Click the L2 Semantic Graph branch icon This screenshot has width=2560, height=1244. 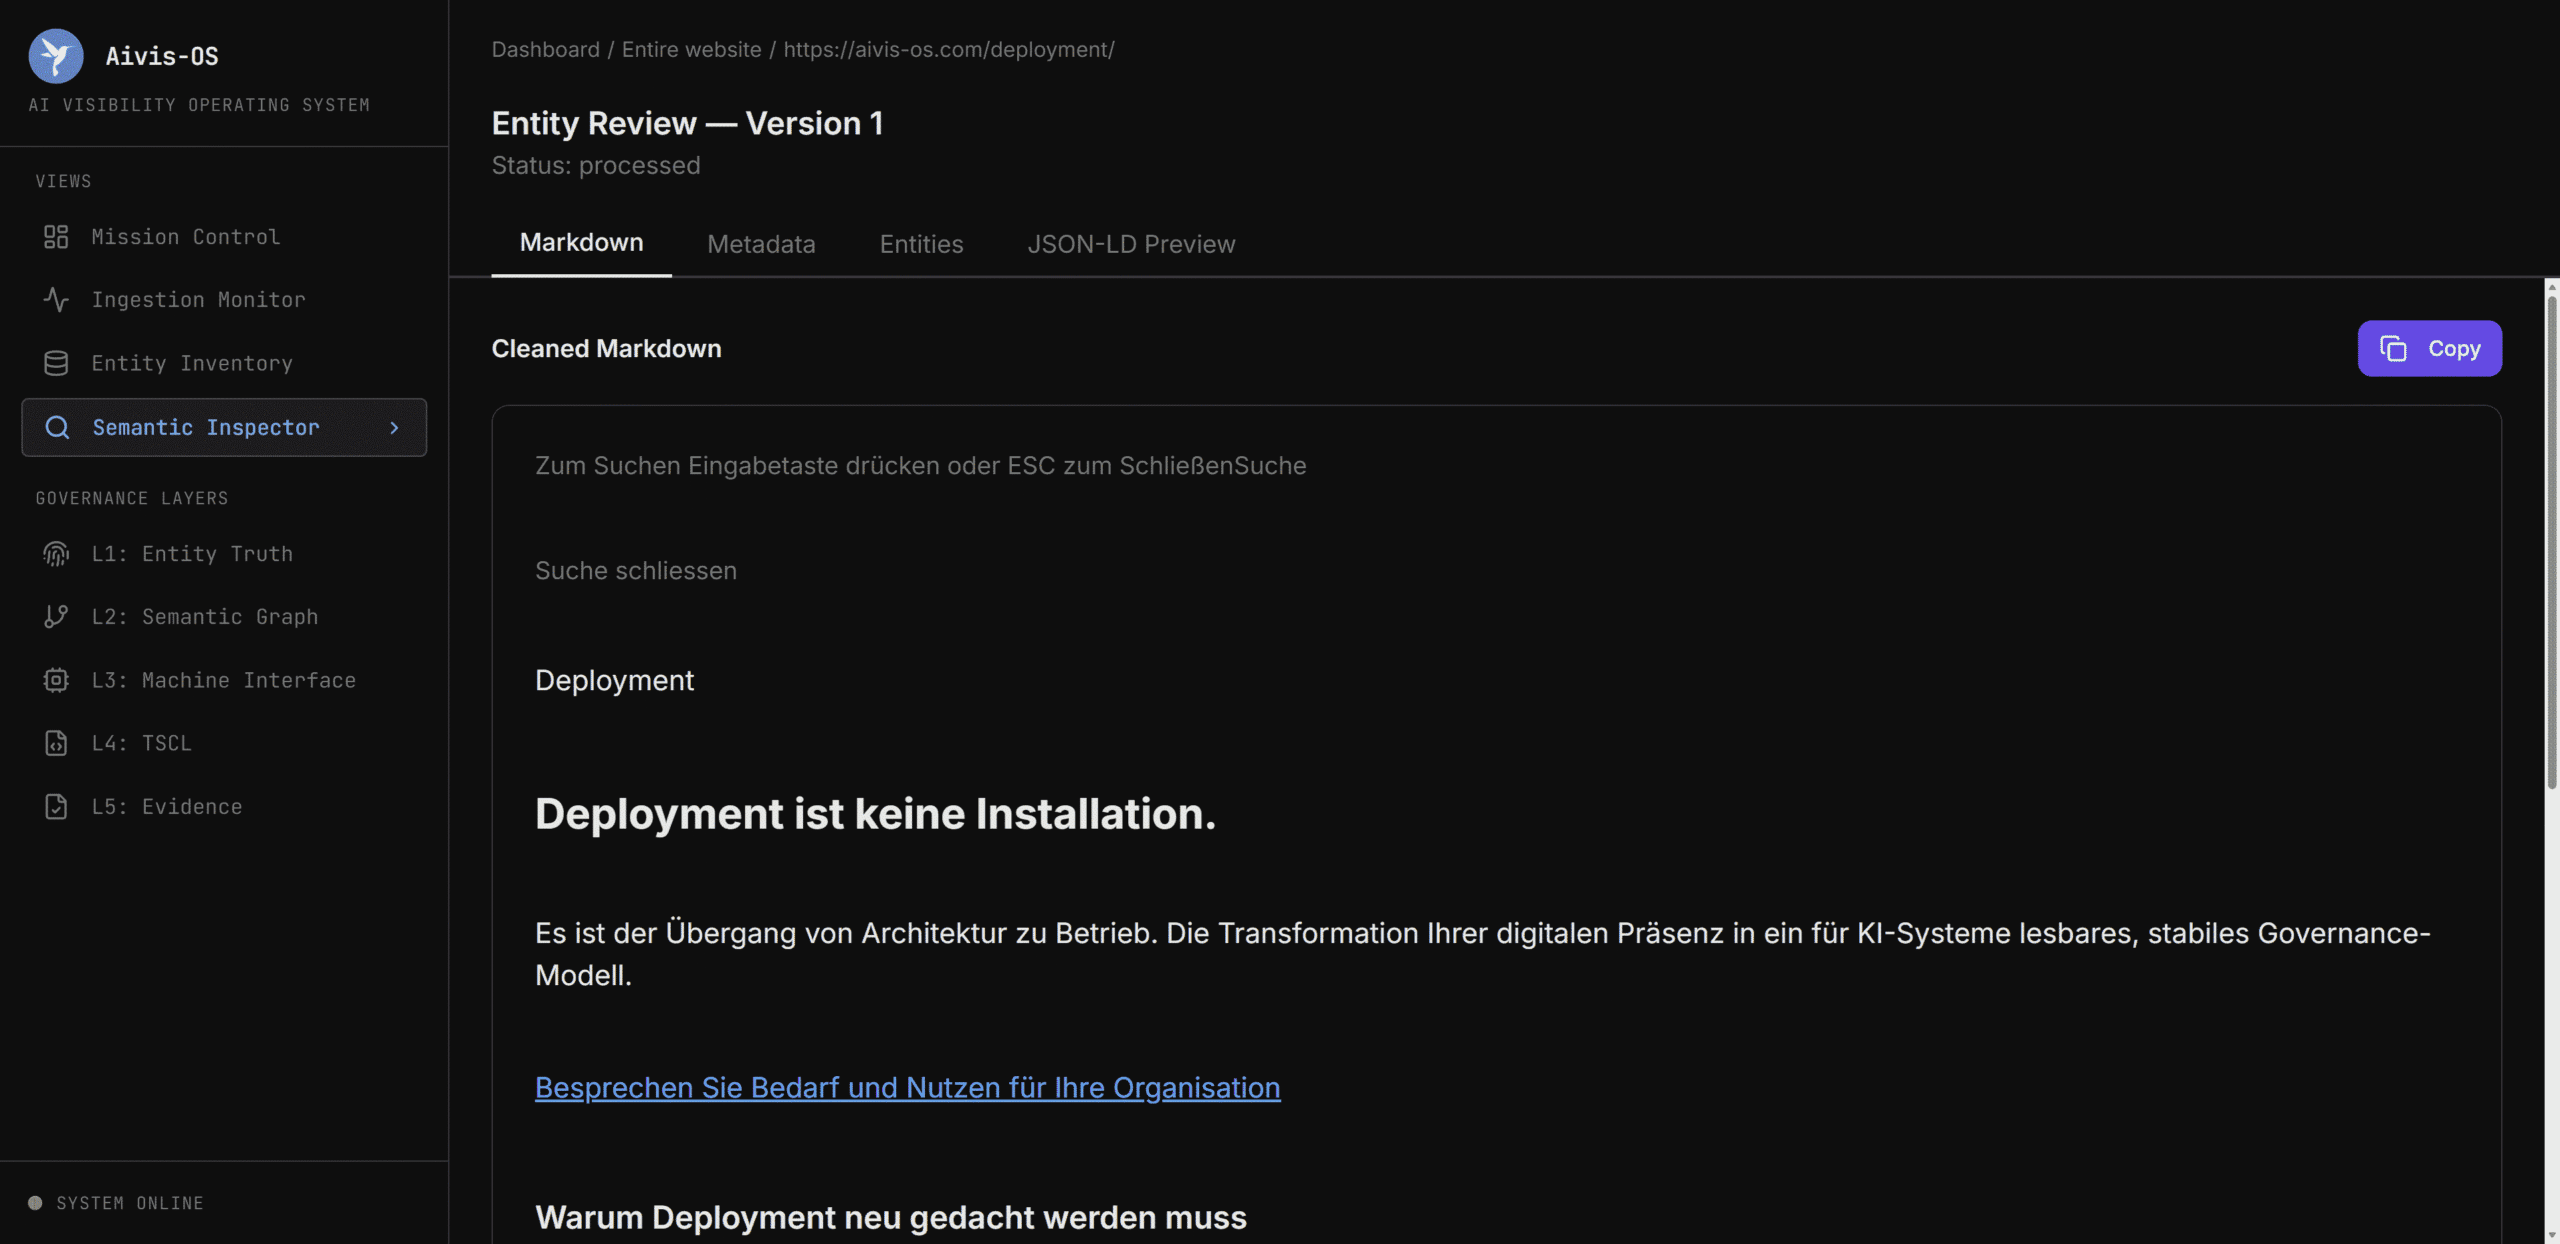(x=56, y=617)
